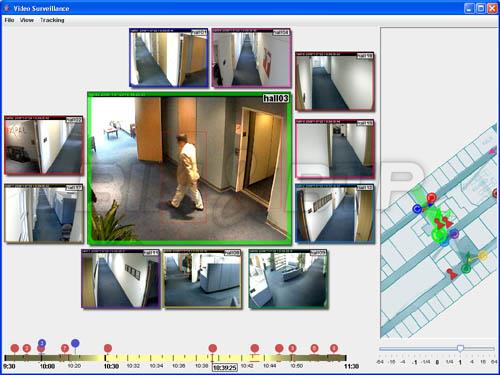Click red pin above the 10:39:25 playhead
This screenshot has height=375, width=500.
coord(213,348)
